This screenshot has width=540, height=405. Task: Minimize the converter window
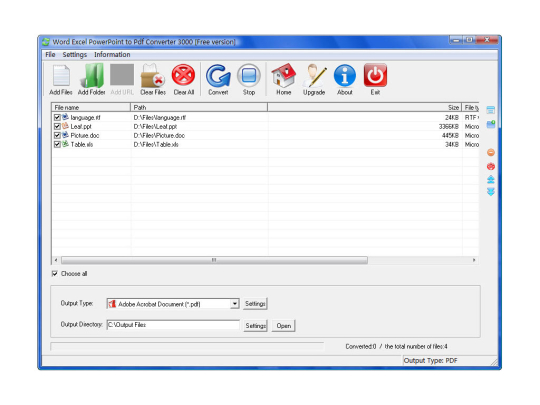point(456,40)
